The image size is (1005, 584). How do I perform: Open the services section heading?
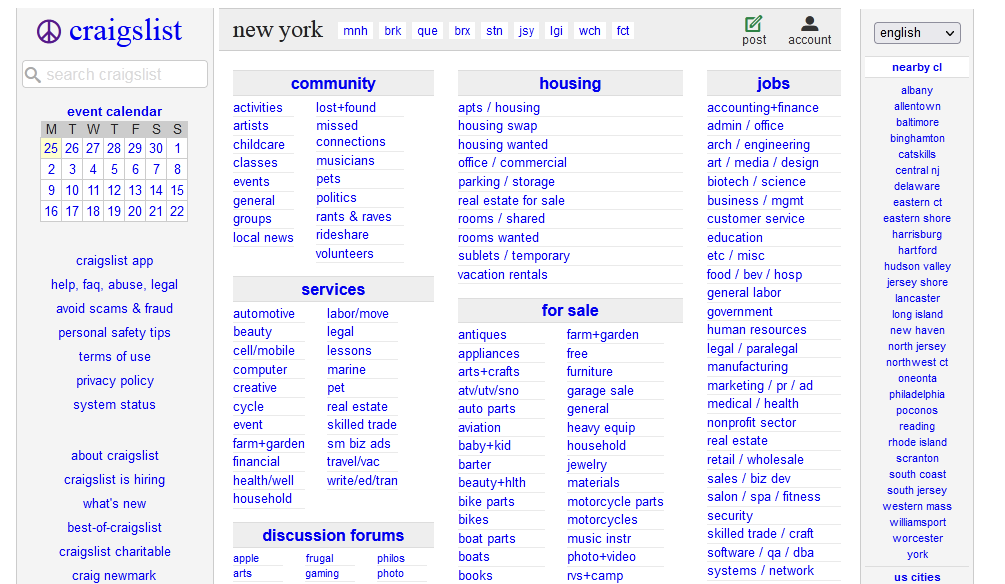click(333, 290)
